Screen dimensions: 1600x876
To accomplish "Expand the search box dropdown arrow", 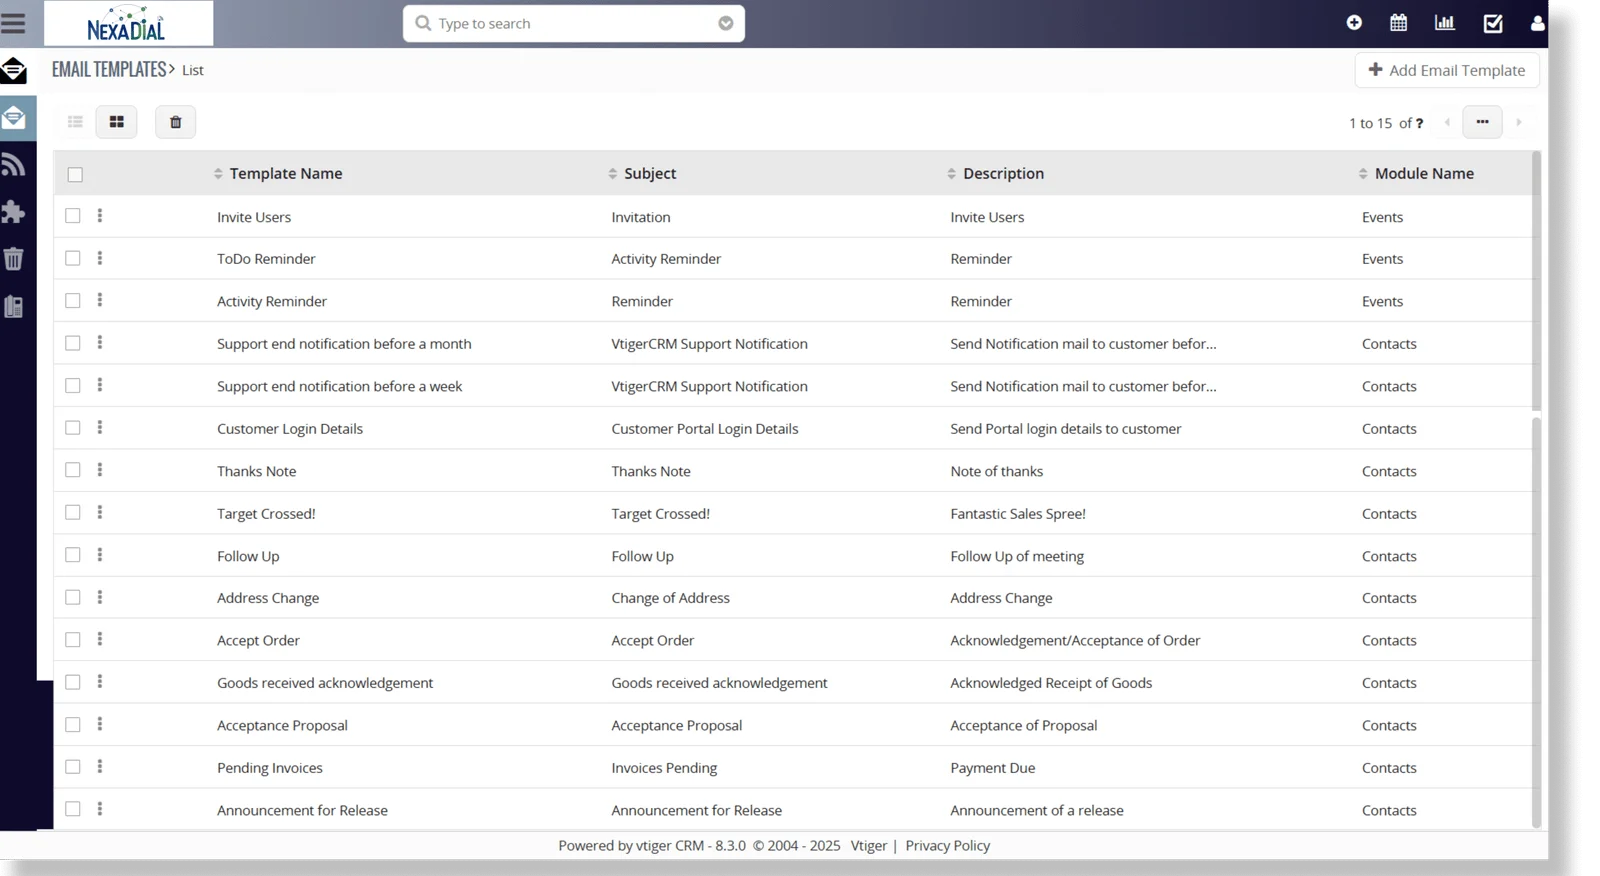I will click(726, 23).
